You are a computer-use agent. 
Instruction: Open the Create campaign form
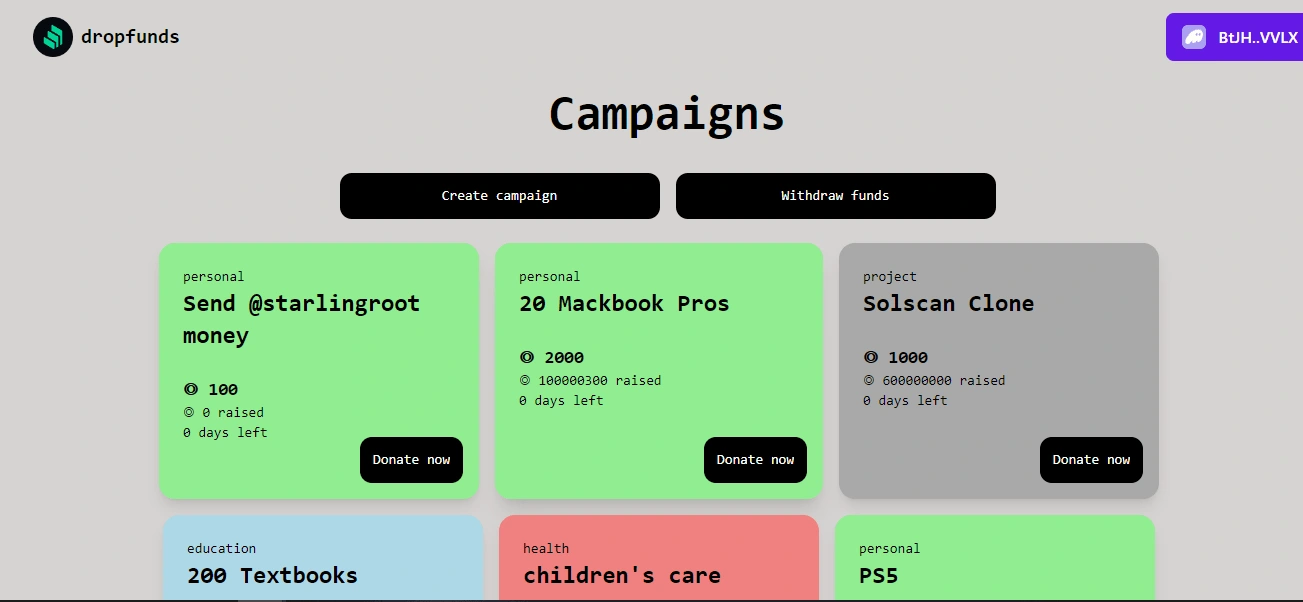point(500,196)
